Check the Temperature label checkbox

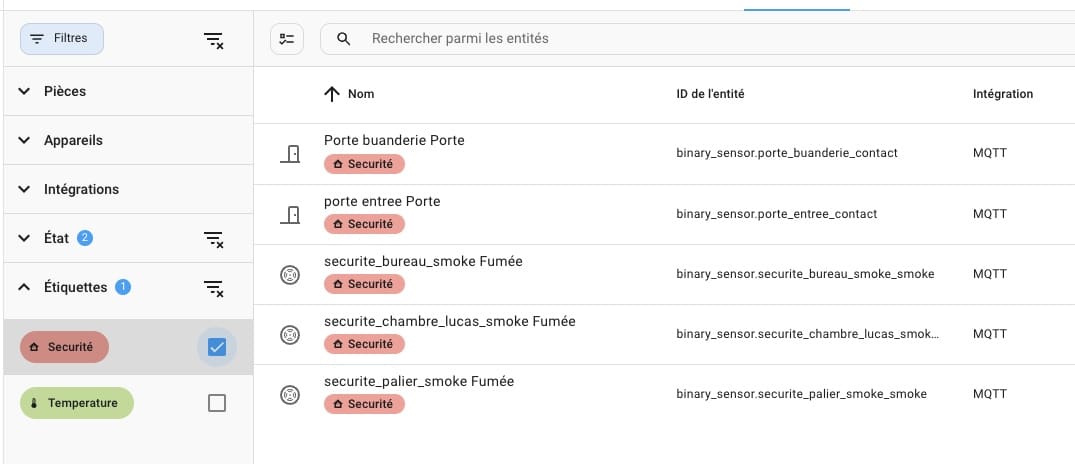[217, 404]
